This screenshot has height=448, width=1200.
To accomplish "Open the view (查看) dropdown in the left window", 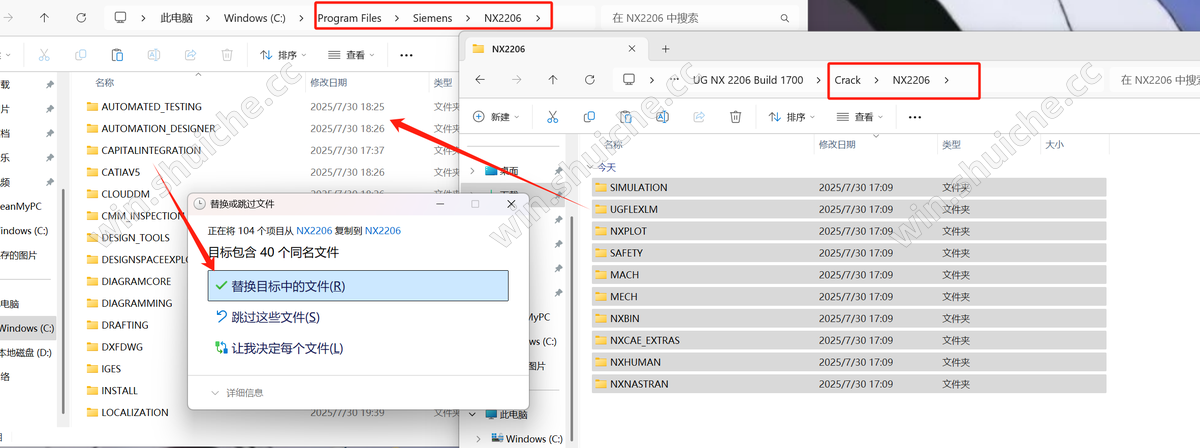I will pyautogui.click(x=351, y=55).
